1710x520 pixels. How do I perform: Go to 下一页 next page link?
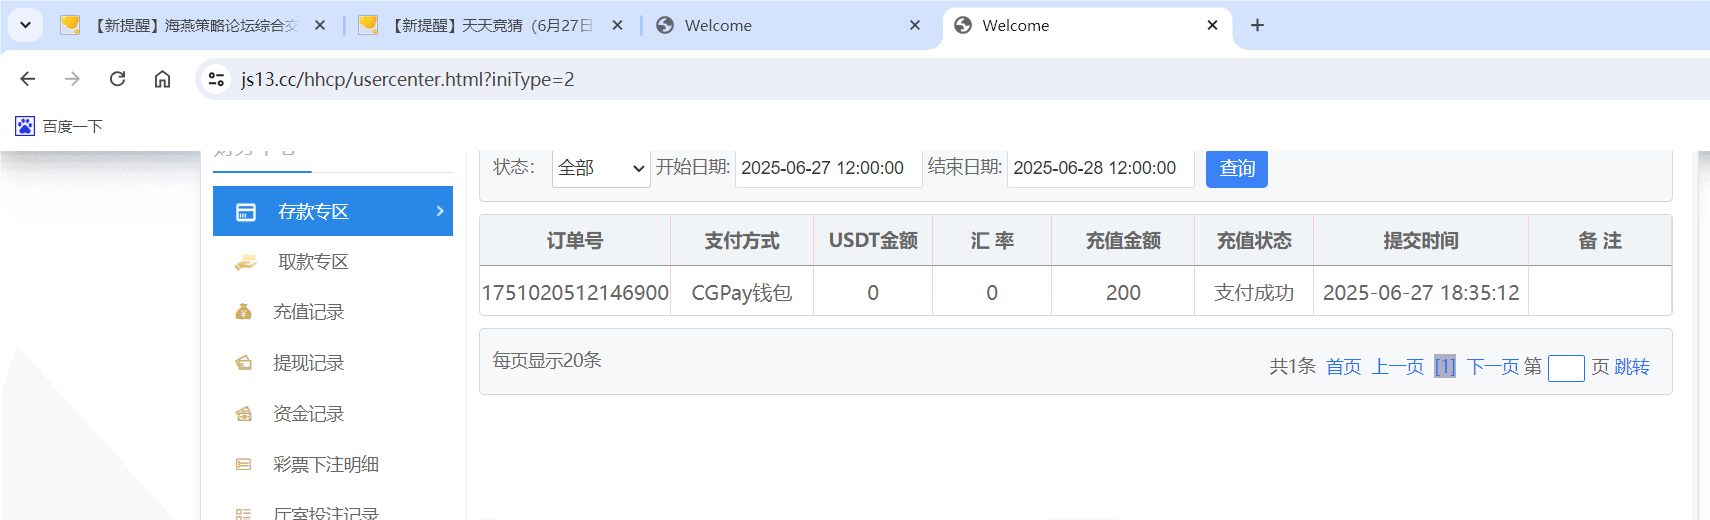pos(1493,367)
